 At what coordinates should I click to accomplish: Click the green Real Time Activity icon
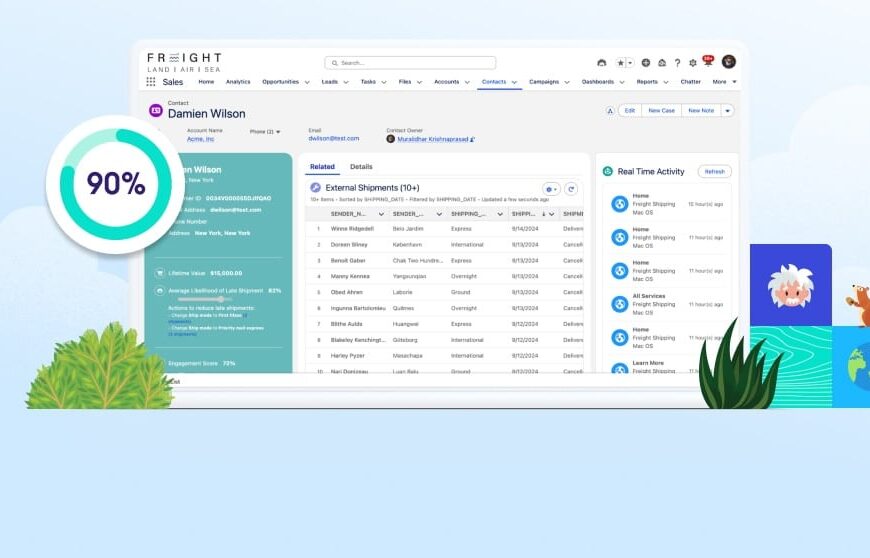click(608, 171)
